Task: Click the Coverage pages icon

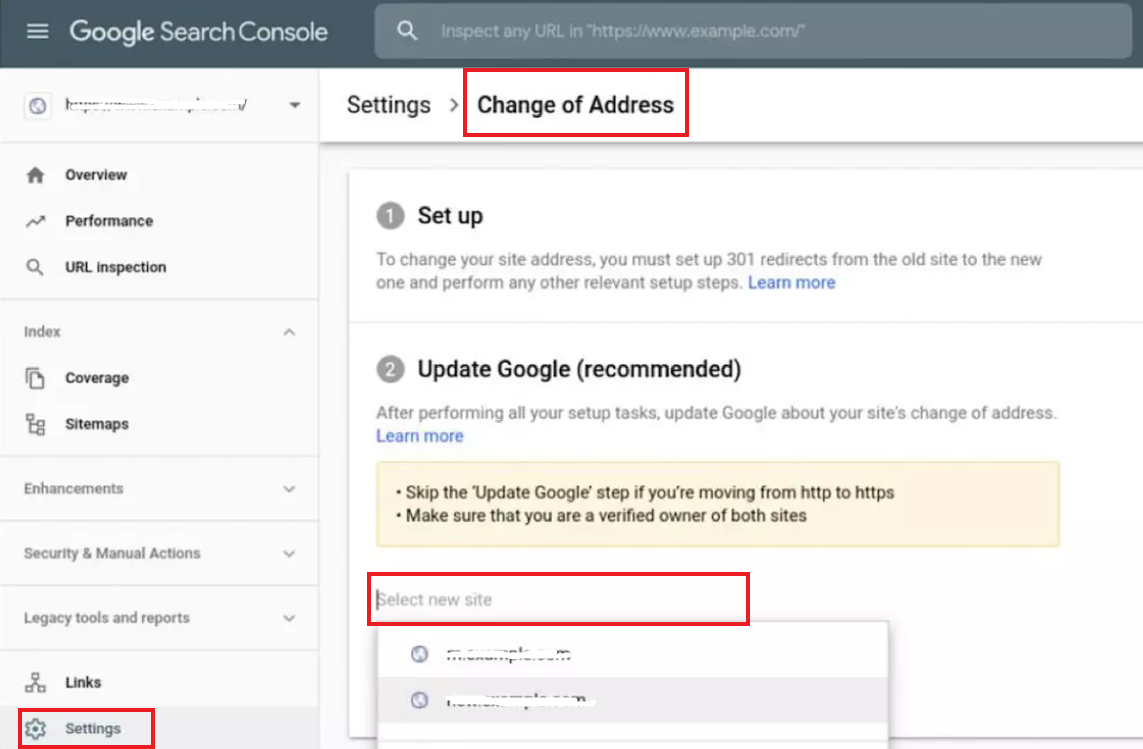Action: (x=36, y=378)
